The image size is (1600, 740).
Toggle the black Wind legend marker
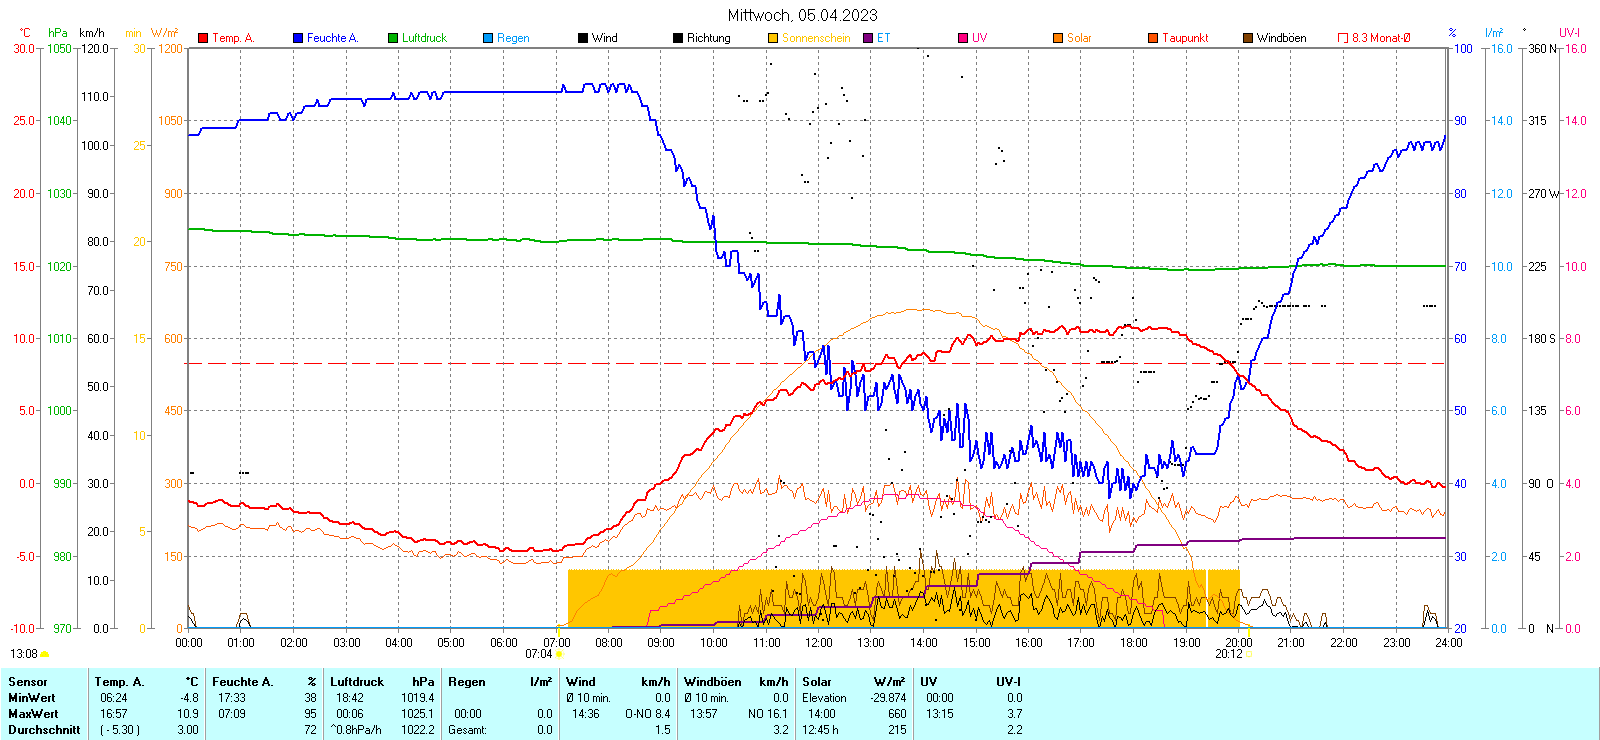583,38
